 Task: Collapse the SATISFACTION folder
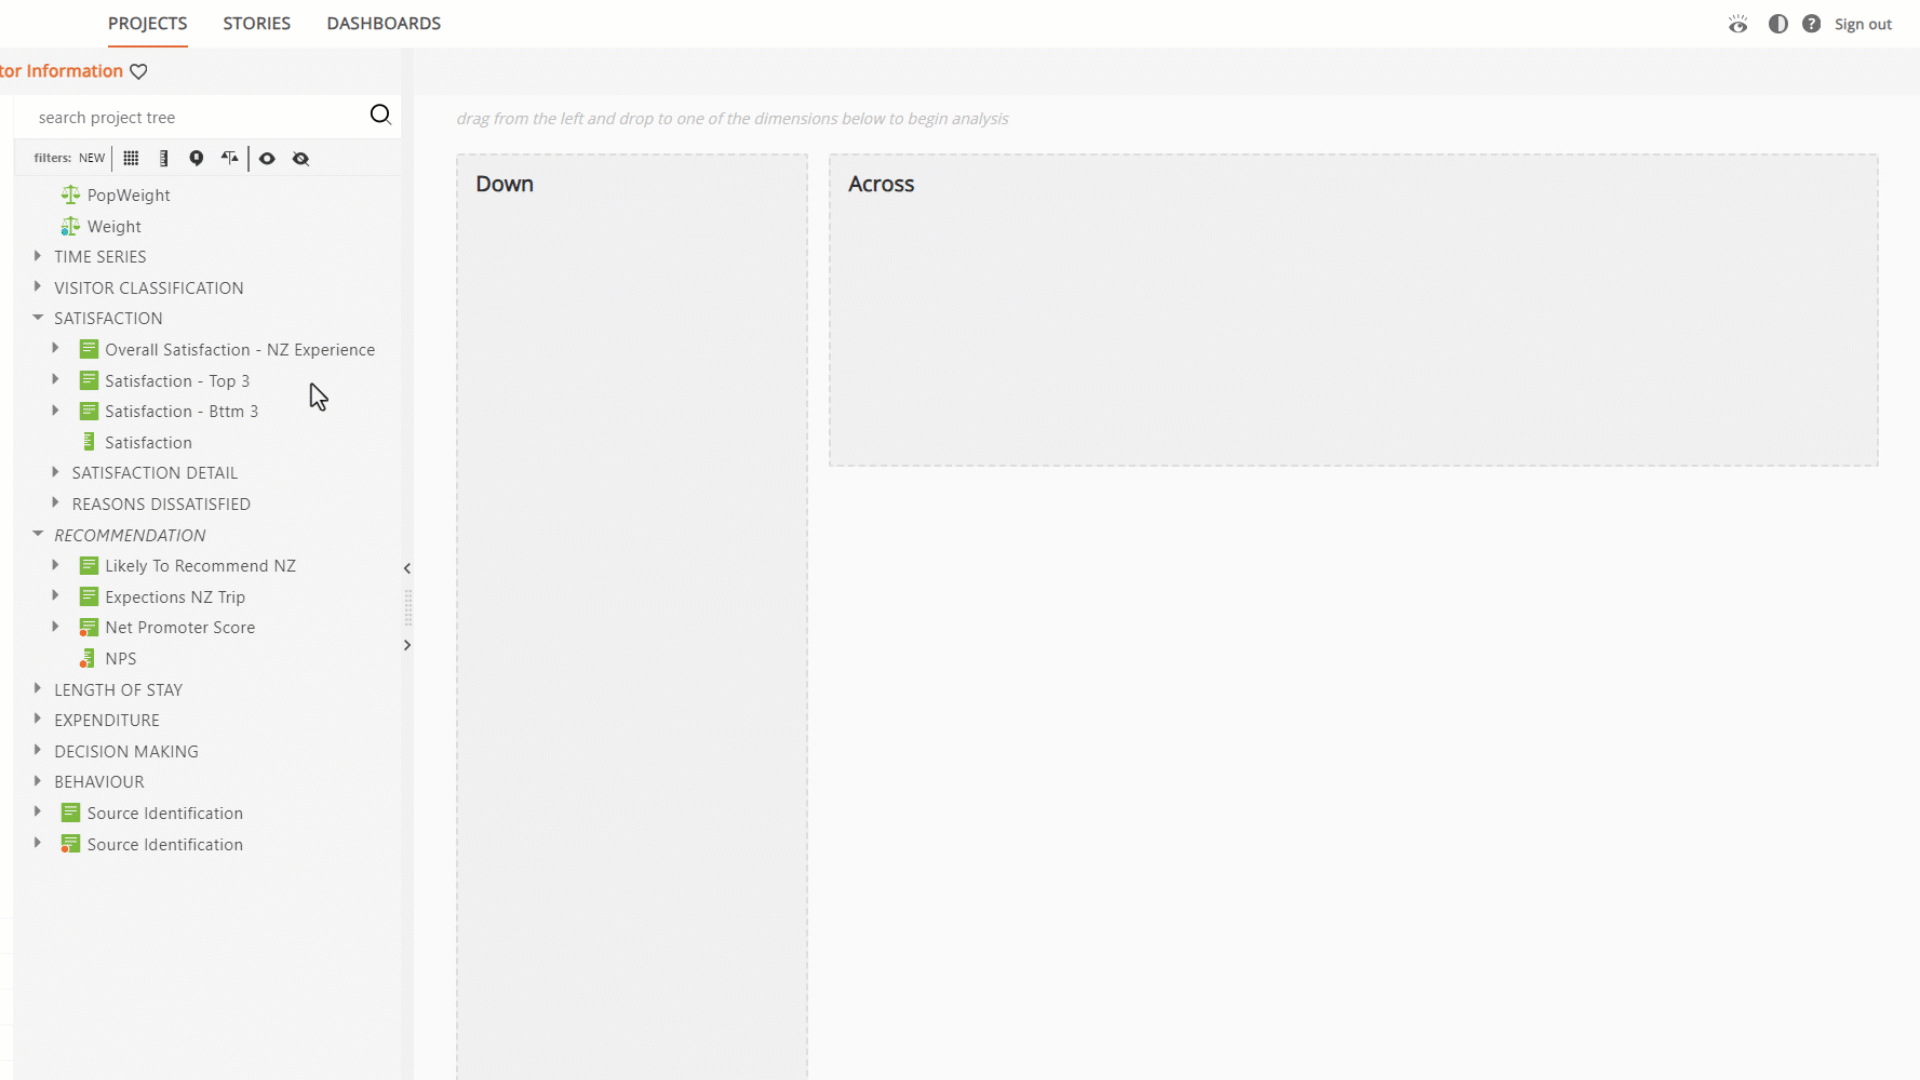point(37,317)
